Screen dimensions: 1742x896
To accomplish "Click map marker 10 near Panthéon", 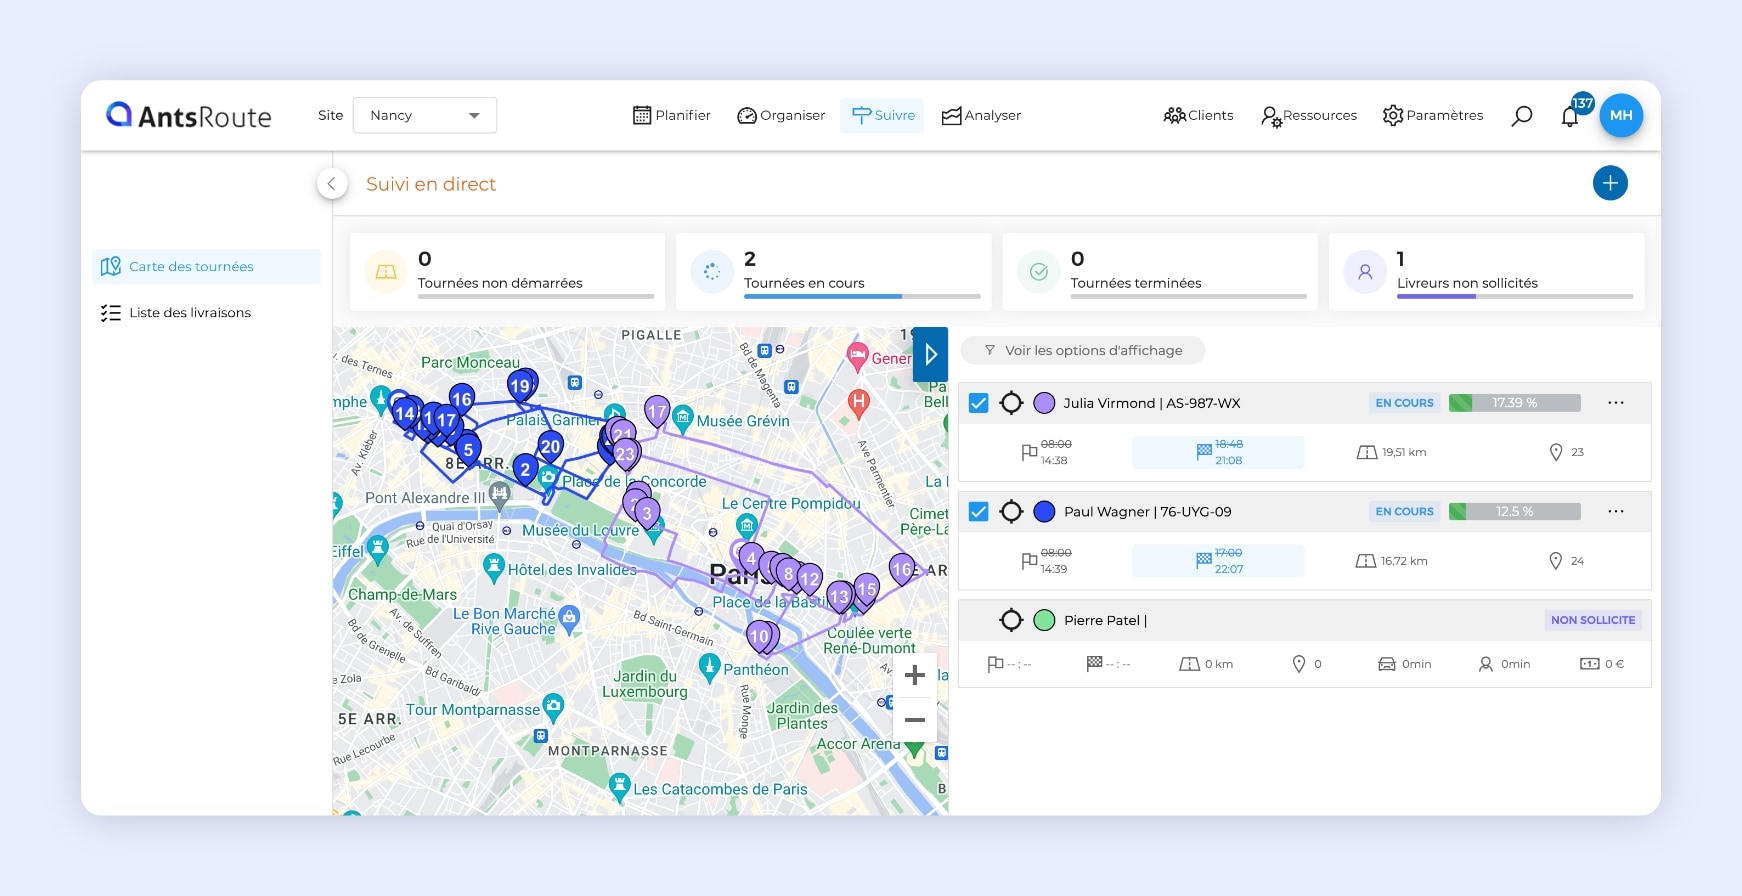I will 760,637.
